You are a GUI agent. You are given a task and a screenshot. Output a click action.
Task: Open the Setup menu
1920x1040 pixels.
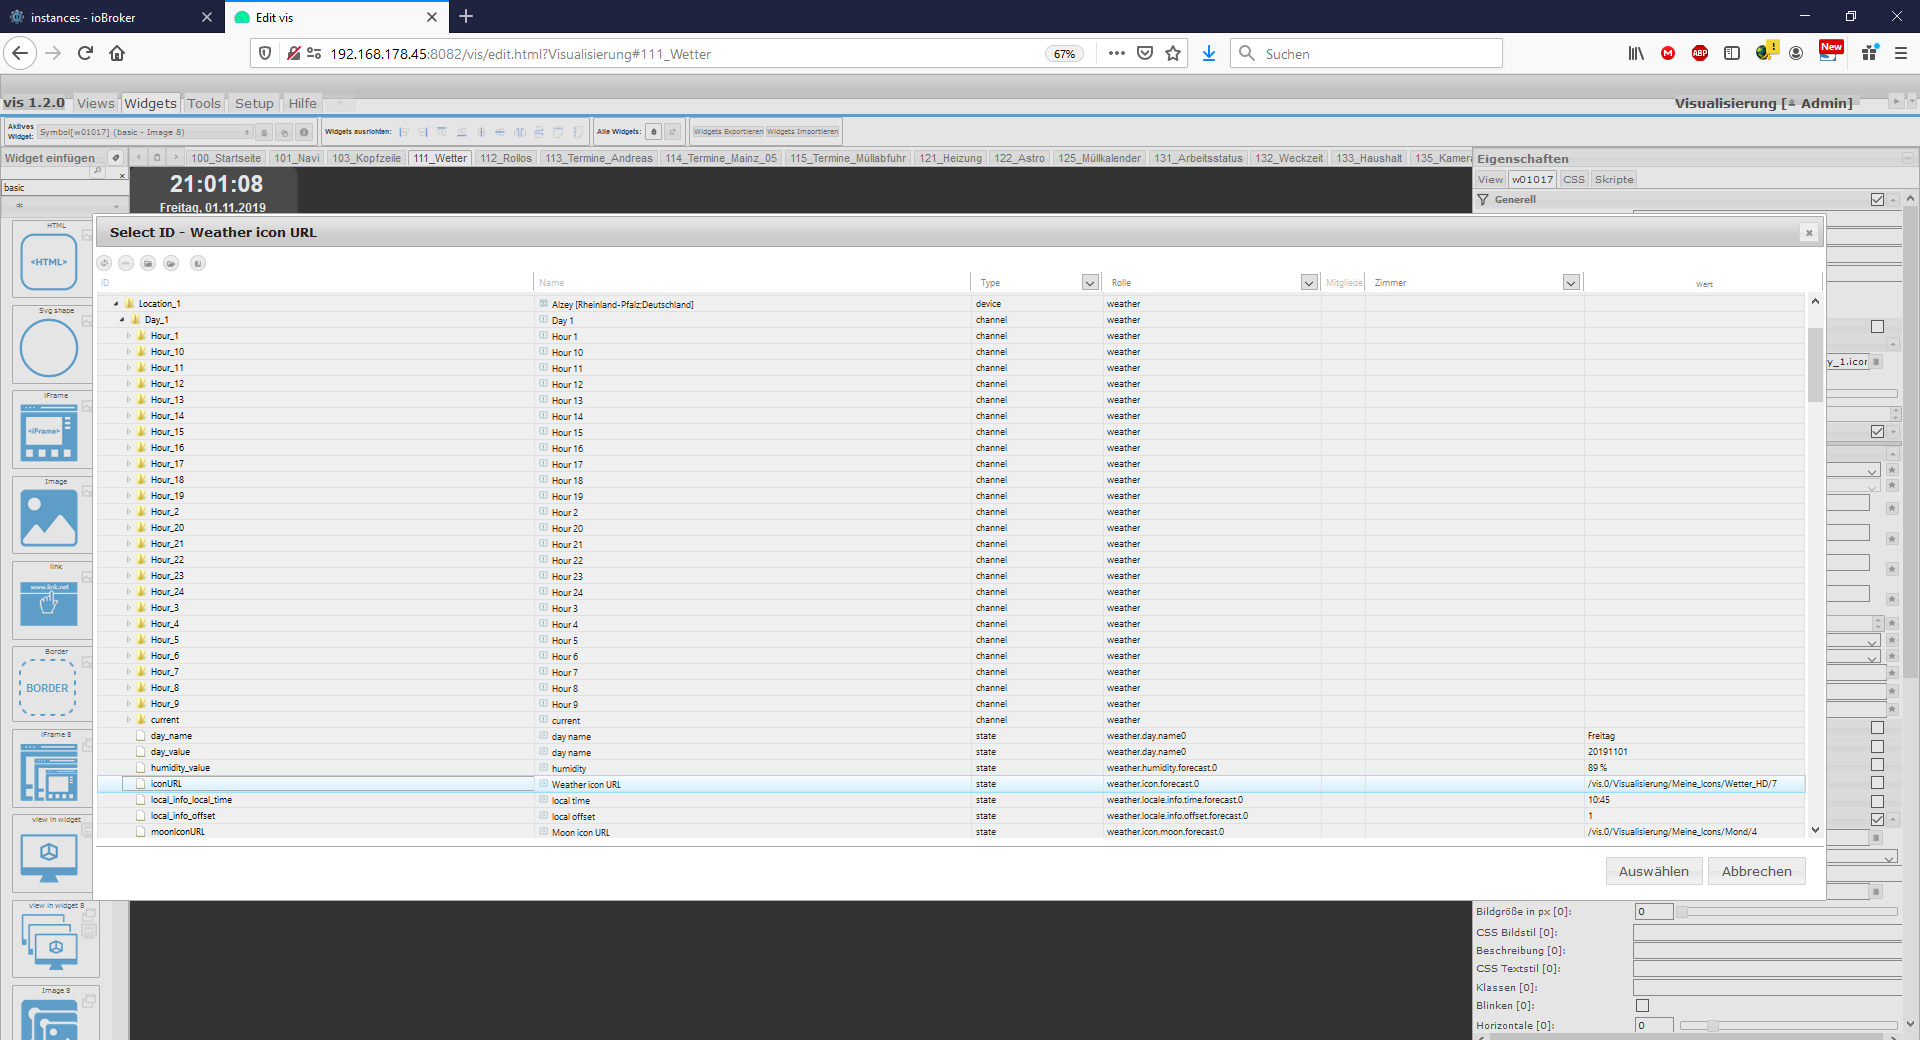(x=254, y=103)
